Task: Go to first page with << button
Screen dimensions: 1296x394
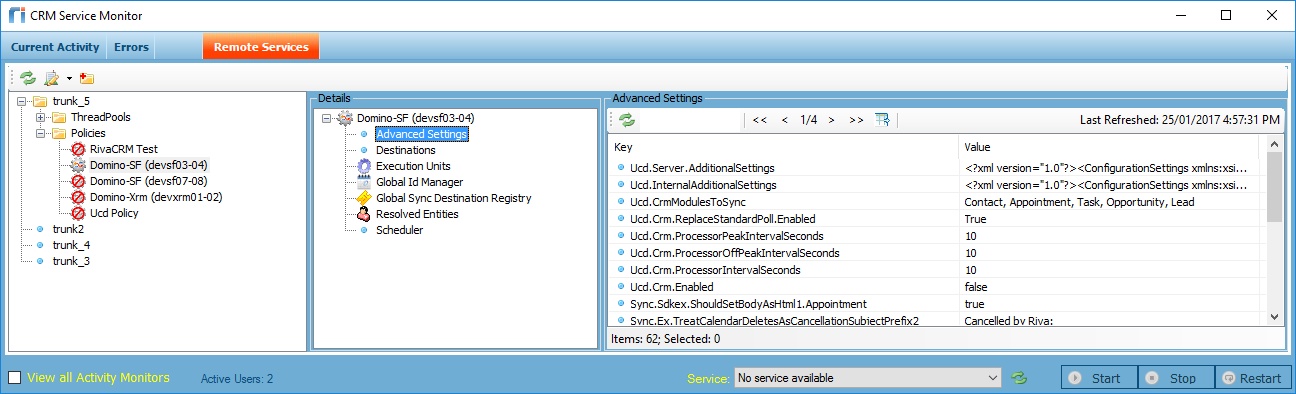Action: click(x=759, y=120)
